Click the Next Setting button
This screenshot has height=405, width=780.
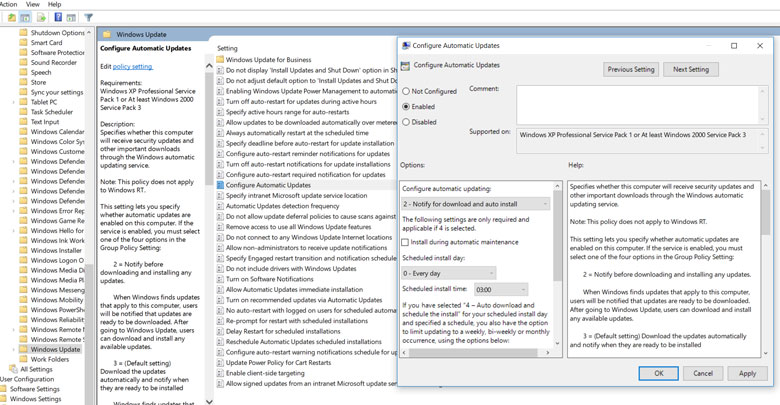tap(690, 70)
